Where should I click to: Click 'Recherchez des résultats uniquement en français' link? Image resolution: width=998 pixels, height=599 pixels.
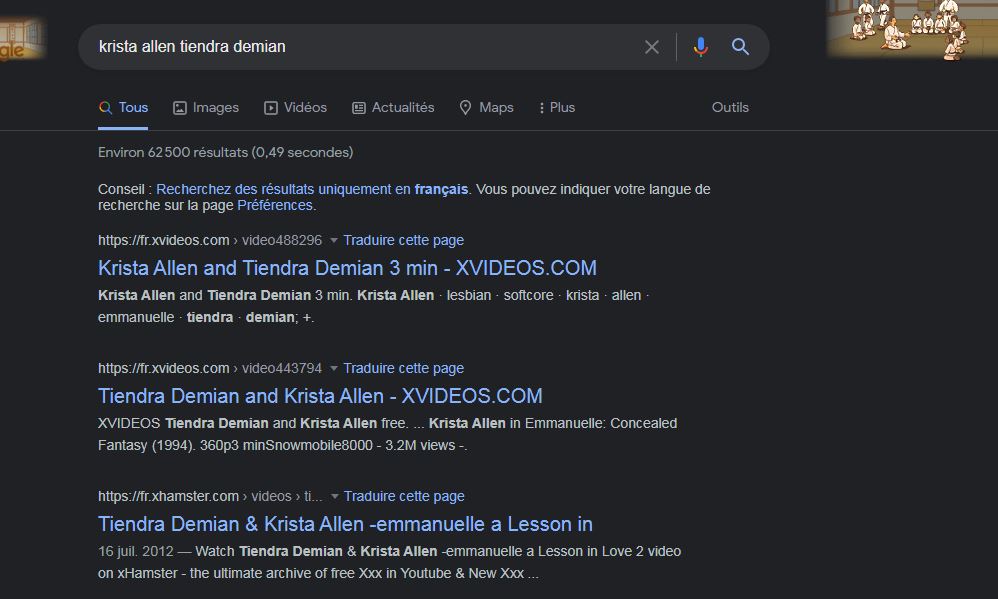[312, 189]
